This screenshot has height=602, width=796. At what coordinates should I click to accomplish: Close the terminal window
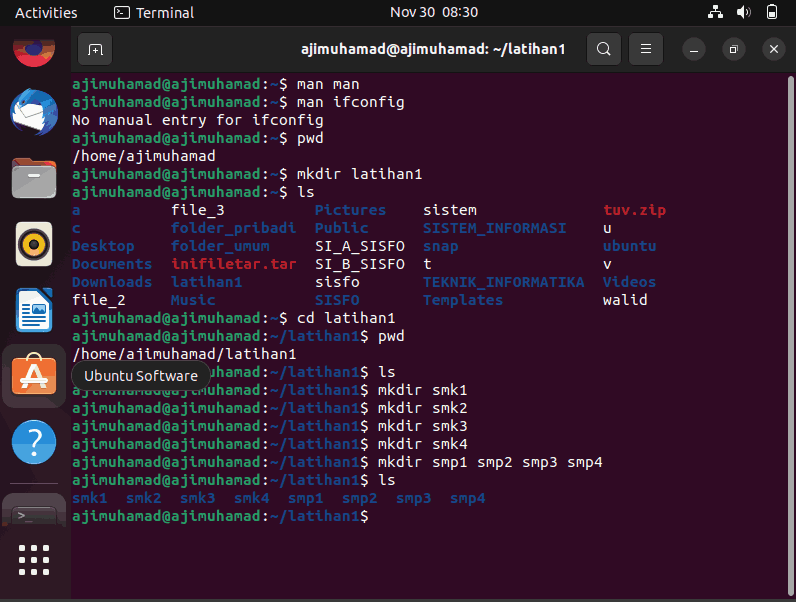tap(774, 49)
